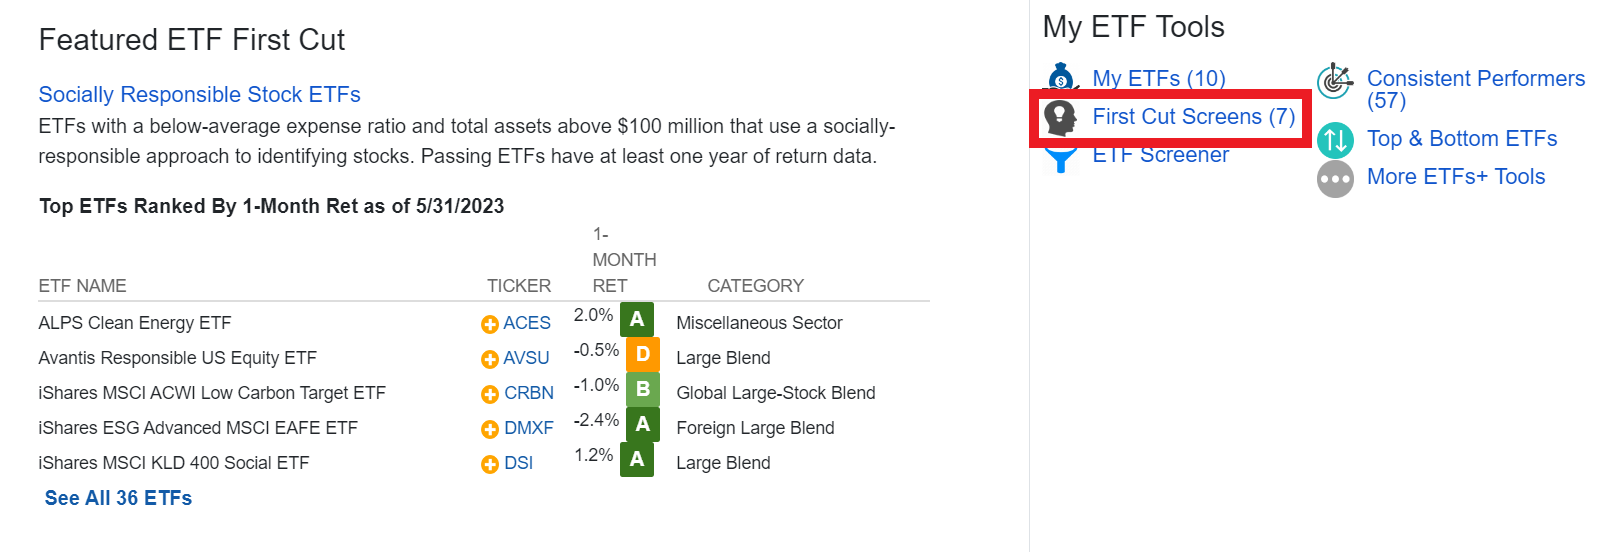Click the orange plus icon by DSI
The width and height of the screenshot is (1610, 552).
pyautogui.click(x=490, y=464)
